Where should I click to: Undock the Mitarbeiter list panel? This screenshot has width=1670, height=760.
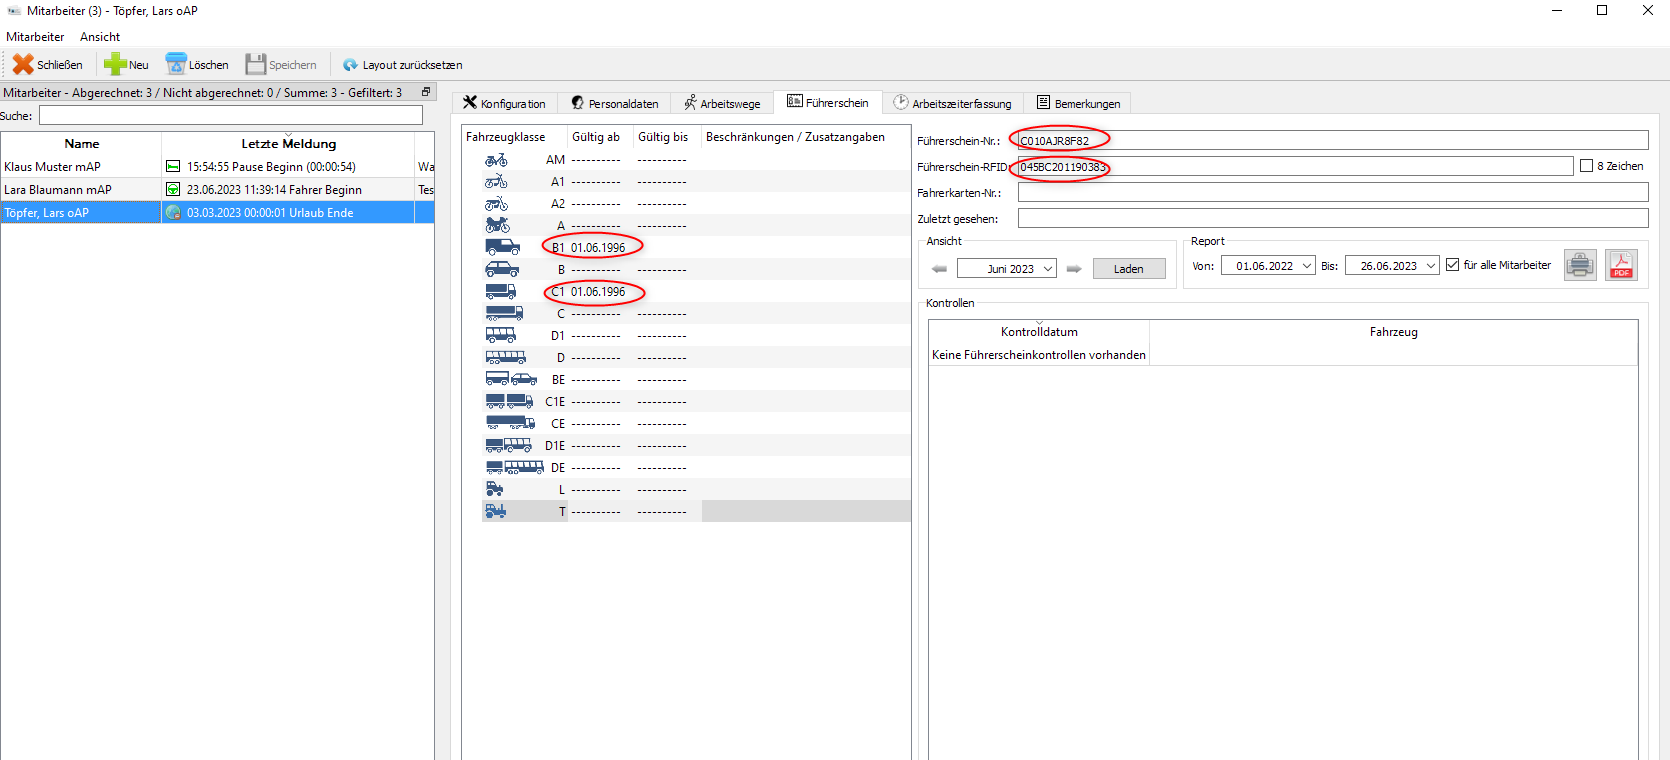pos(426,92)
